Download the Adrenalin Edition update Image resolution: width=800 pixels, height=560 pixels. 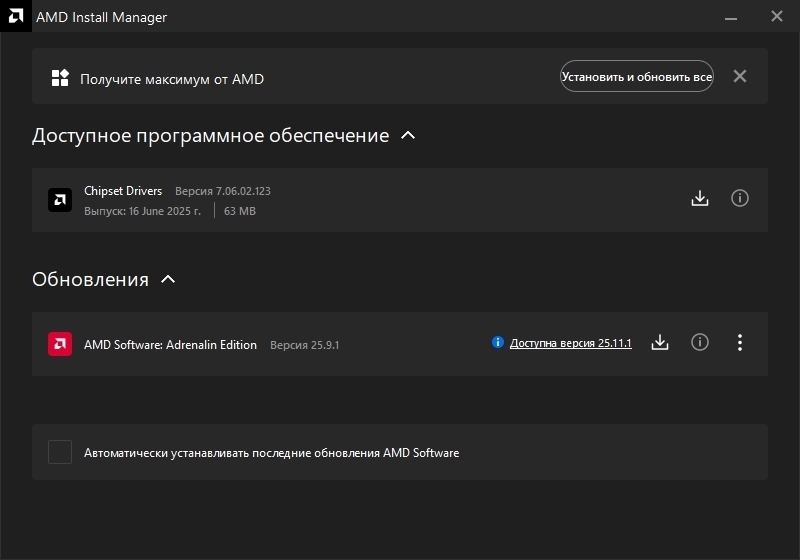(660, 343)
